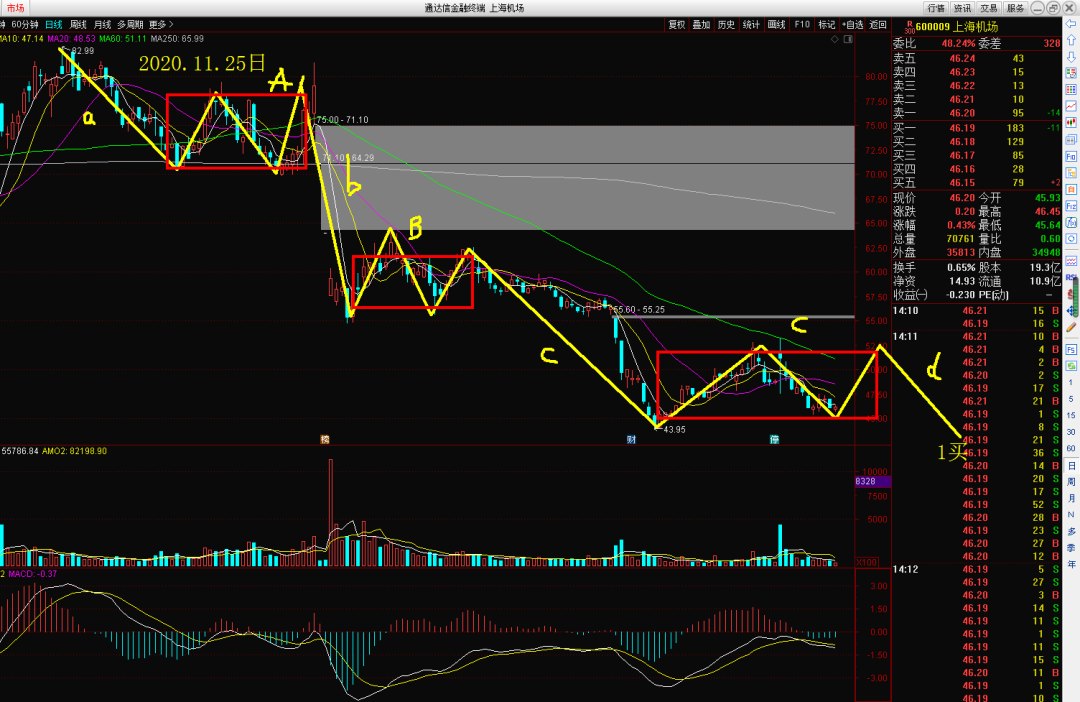This screenshot has width=1080, height=702.
Task: Click the 买一 46.19 bid row
Action: pos(976,128)
